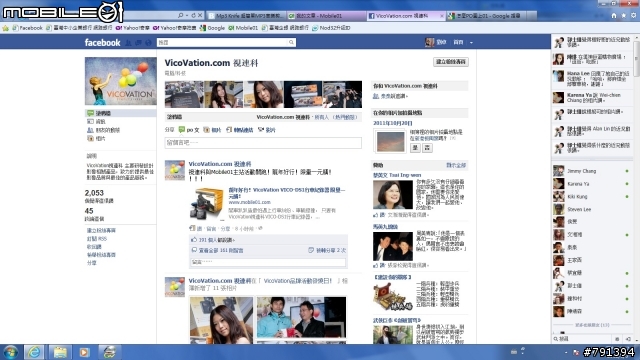Open VicoVation.com post author link
640x360 pixels.
pyautogui.click(x=220, y=164)
